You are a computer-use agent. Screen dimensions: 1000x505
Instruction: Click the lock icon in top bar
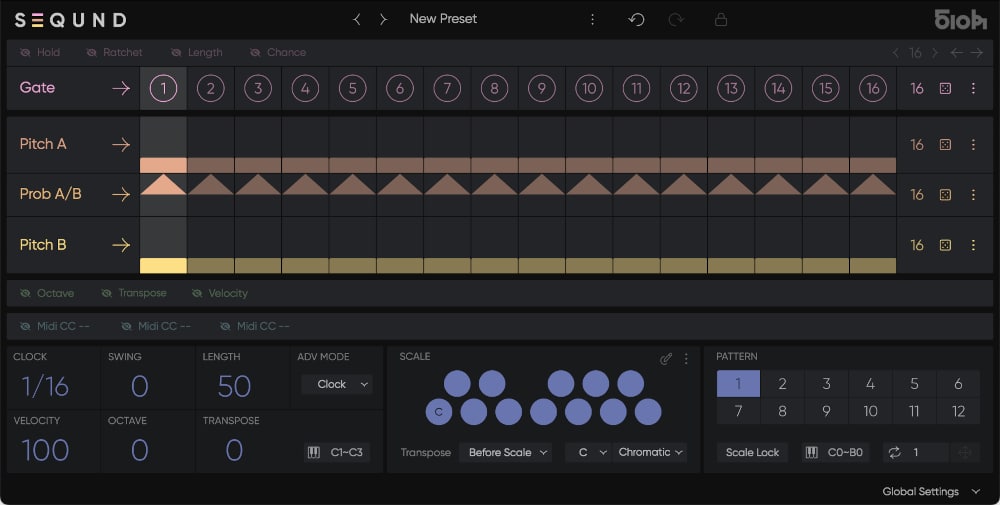(x=720, y=20)
